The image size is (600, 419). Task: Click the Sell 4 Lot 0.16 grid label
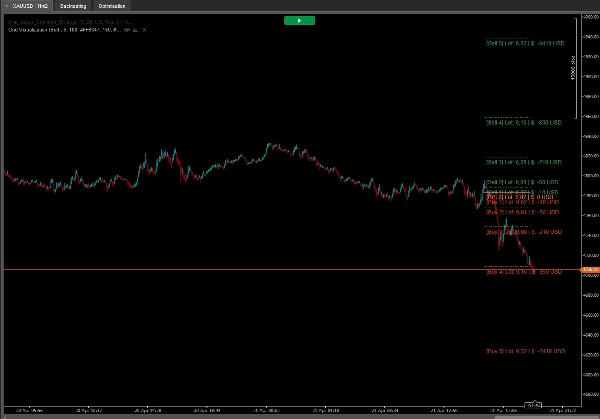[523, 122]
